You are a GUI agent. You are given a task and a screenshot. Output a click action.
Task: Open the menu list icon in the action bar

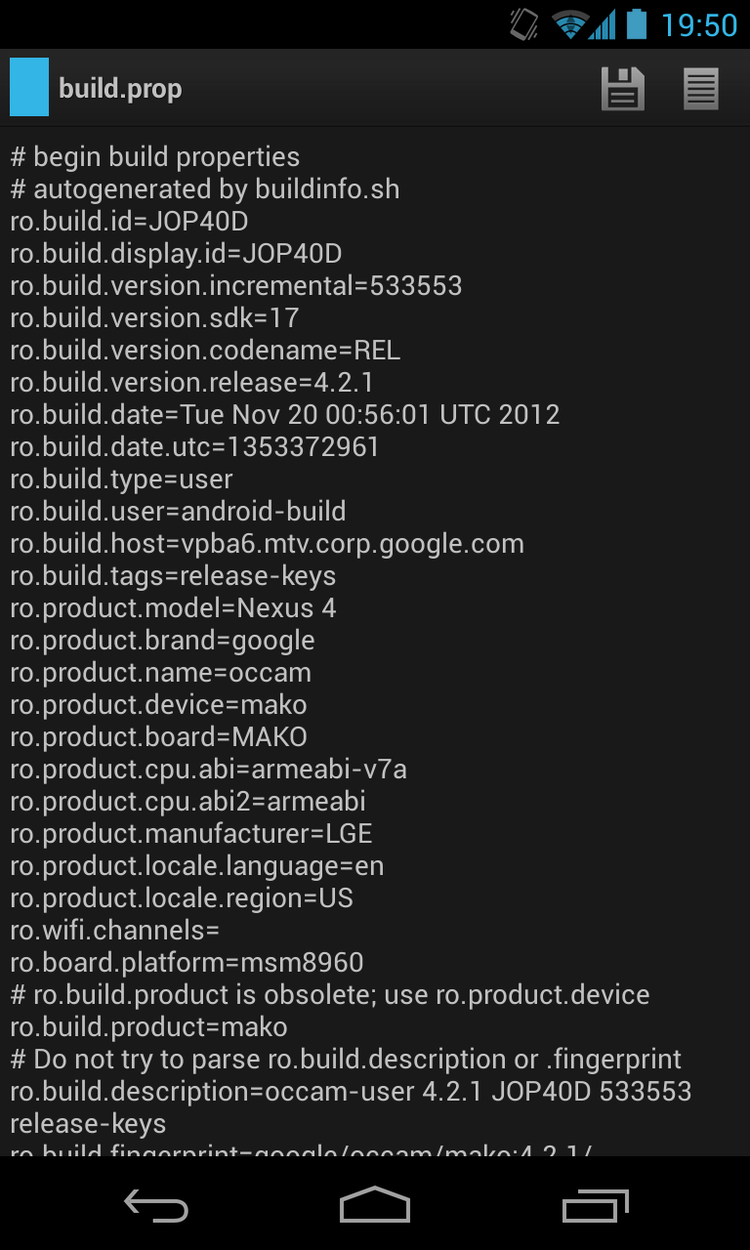coord(701,89)
